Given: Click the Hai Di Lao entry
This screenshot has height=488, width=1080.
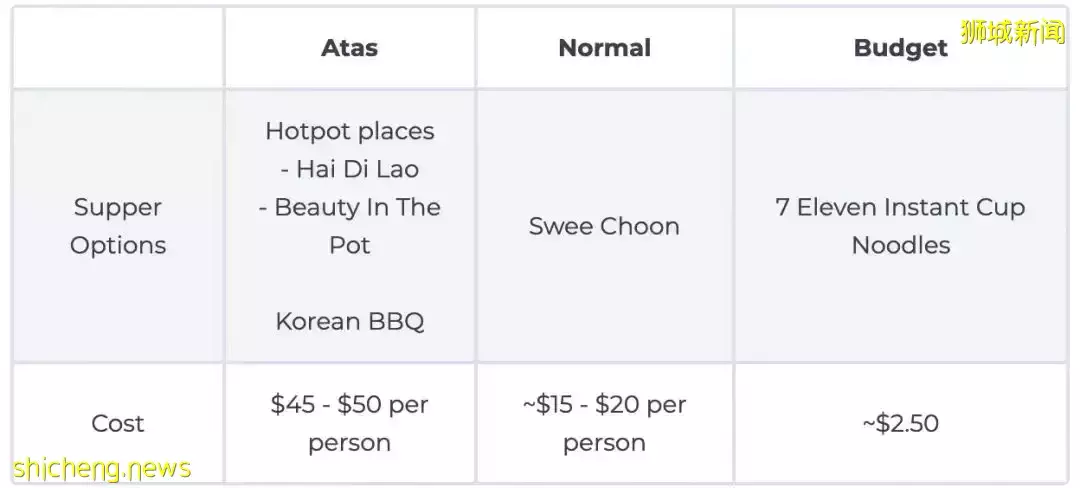Looking at the screenshot, I should (x=349, y=169).
